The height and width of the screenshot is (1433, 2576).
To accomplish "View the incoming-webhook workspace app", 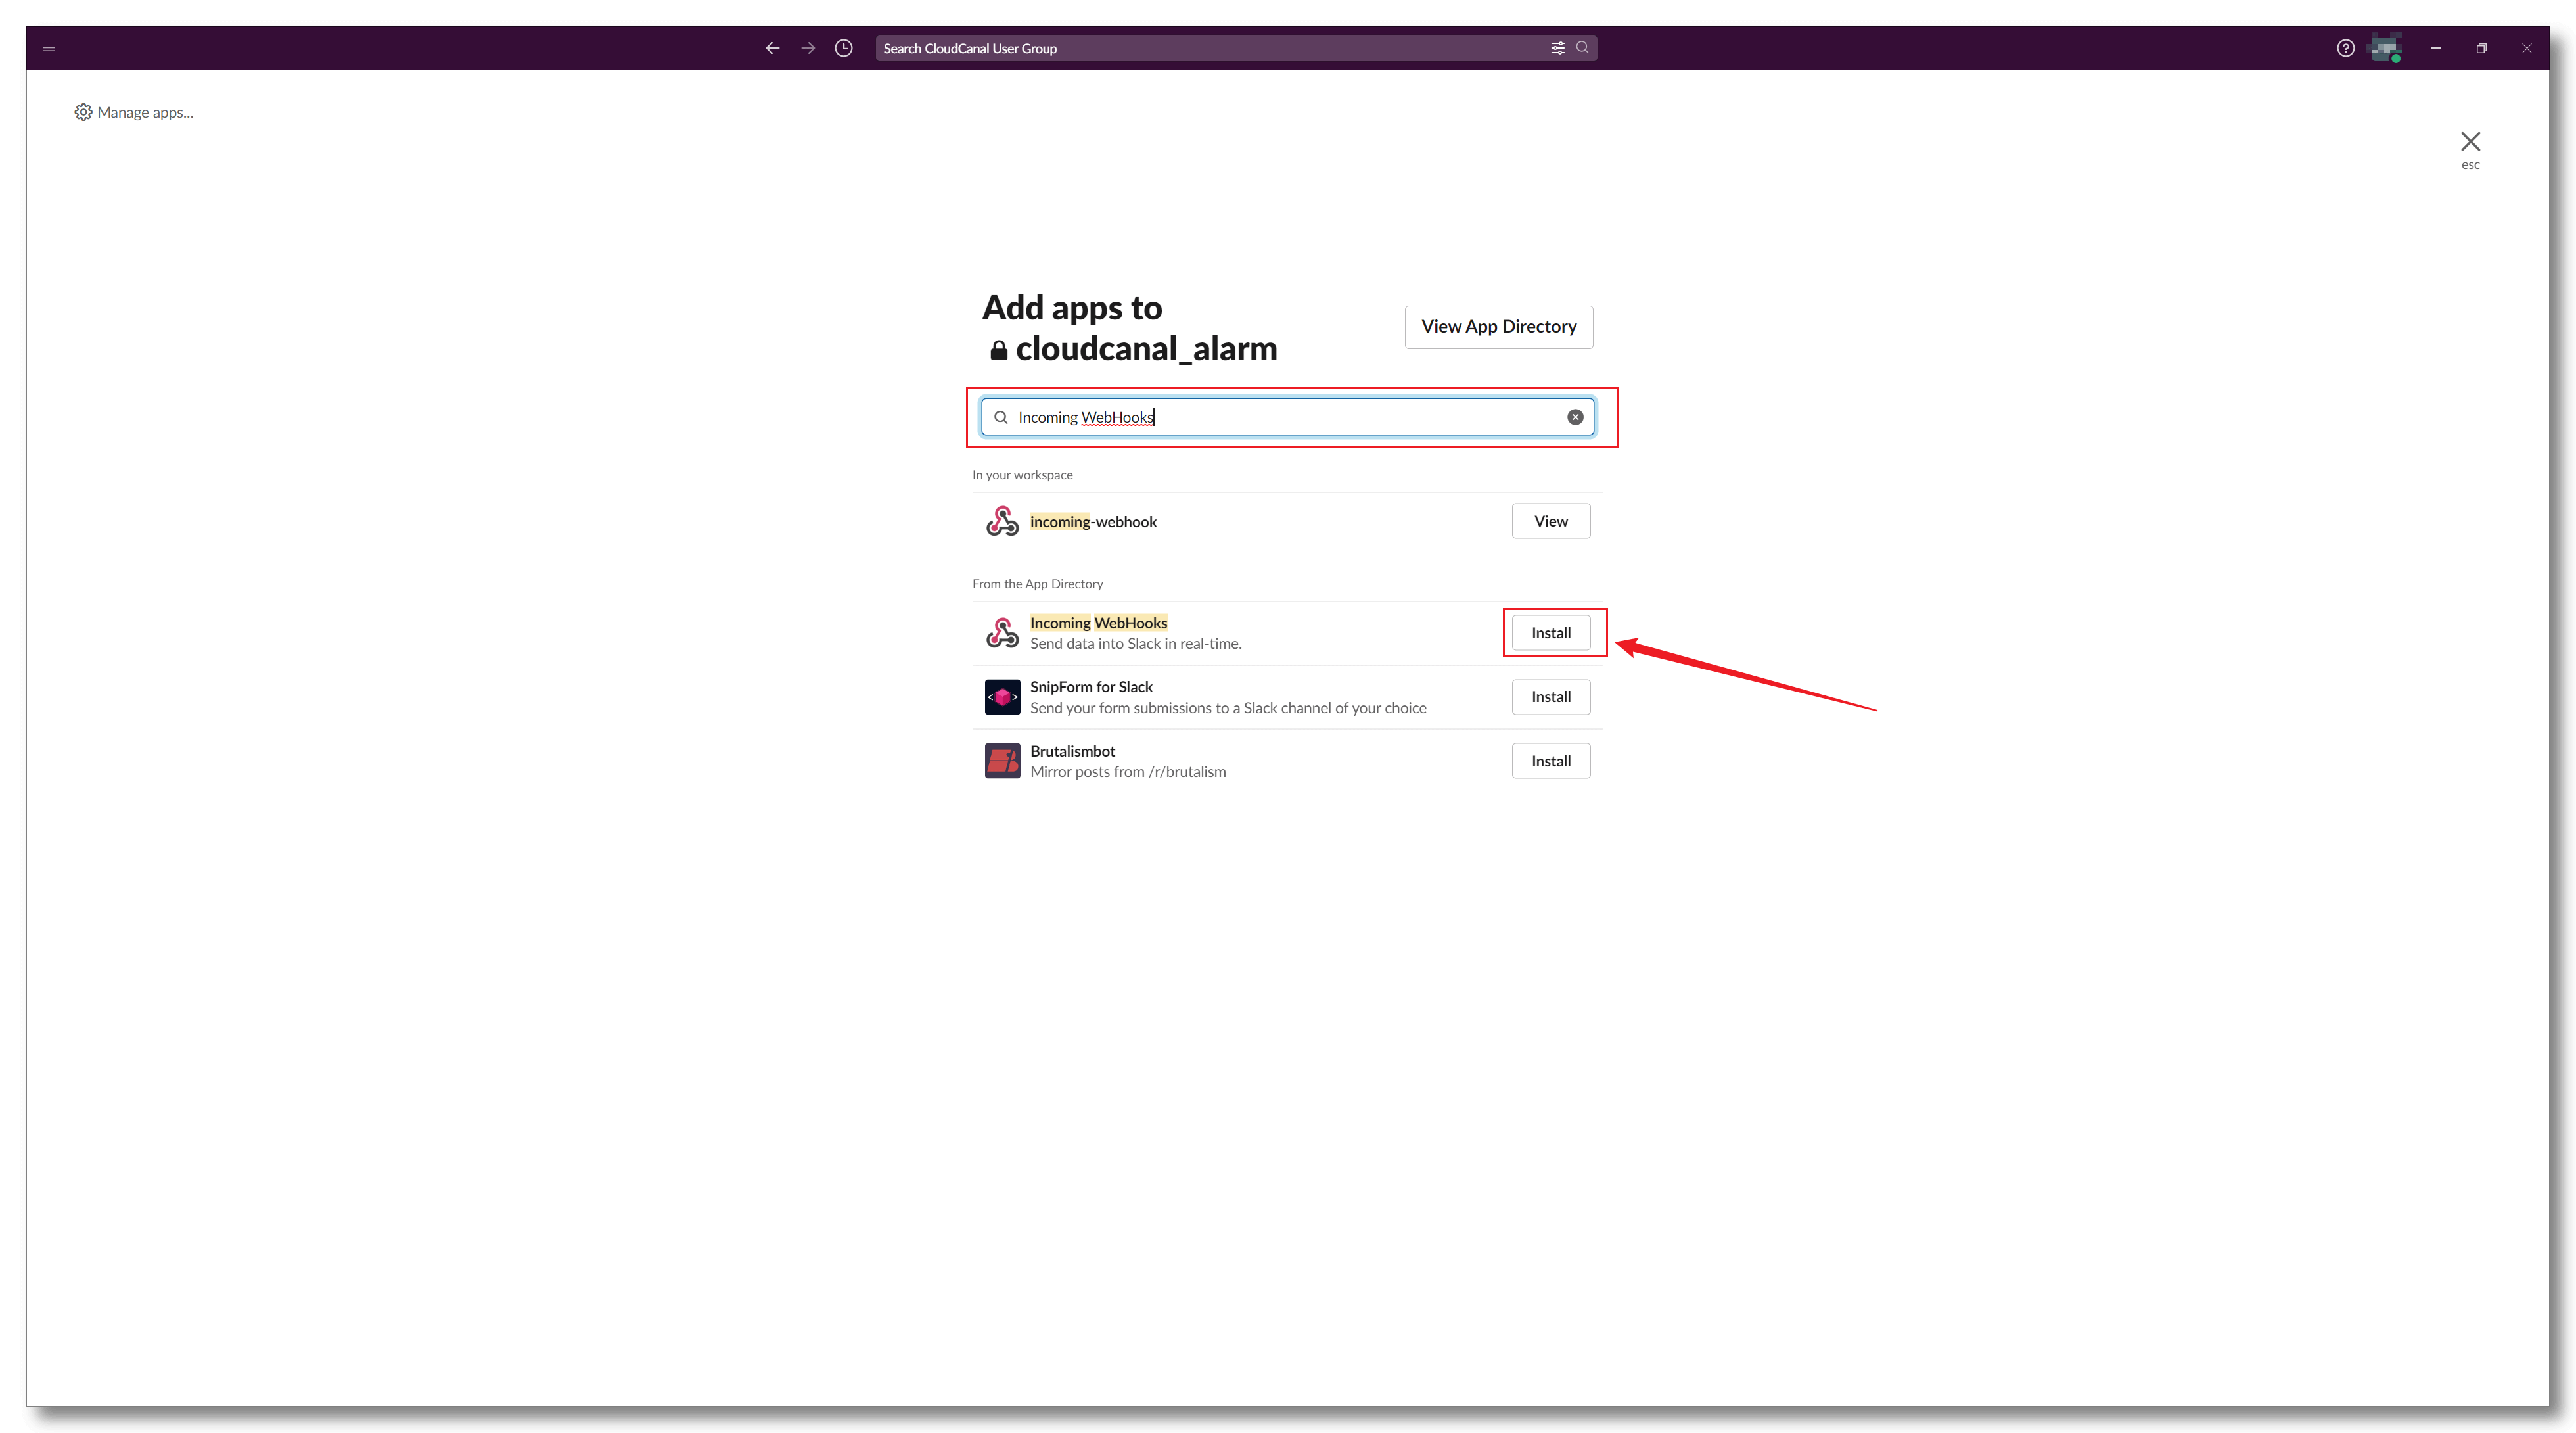I will (x=1550, y=521).
